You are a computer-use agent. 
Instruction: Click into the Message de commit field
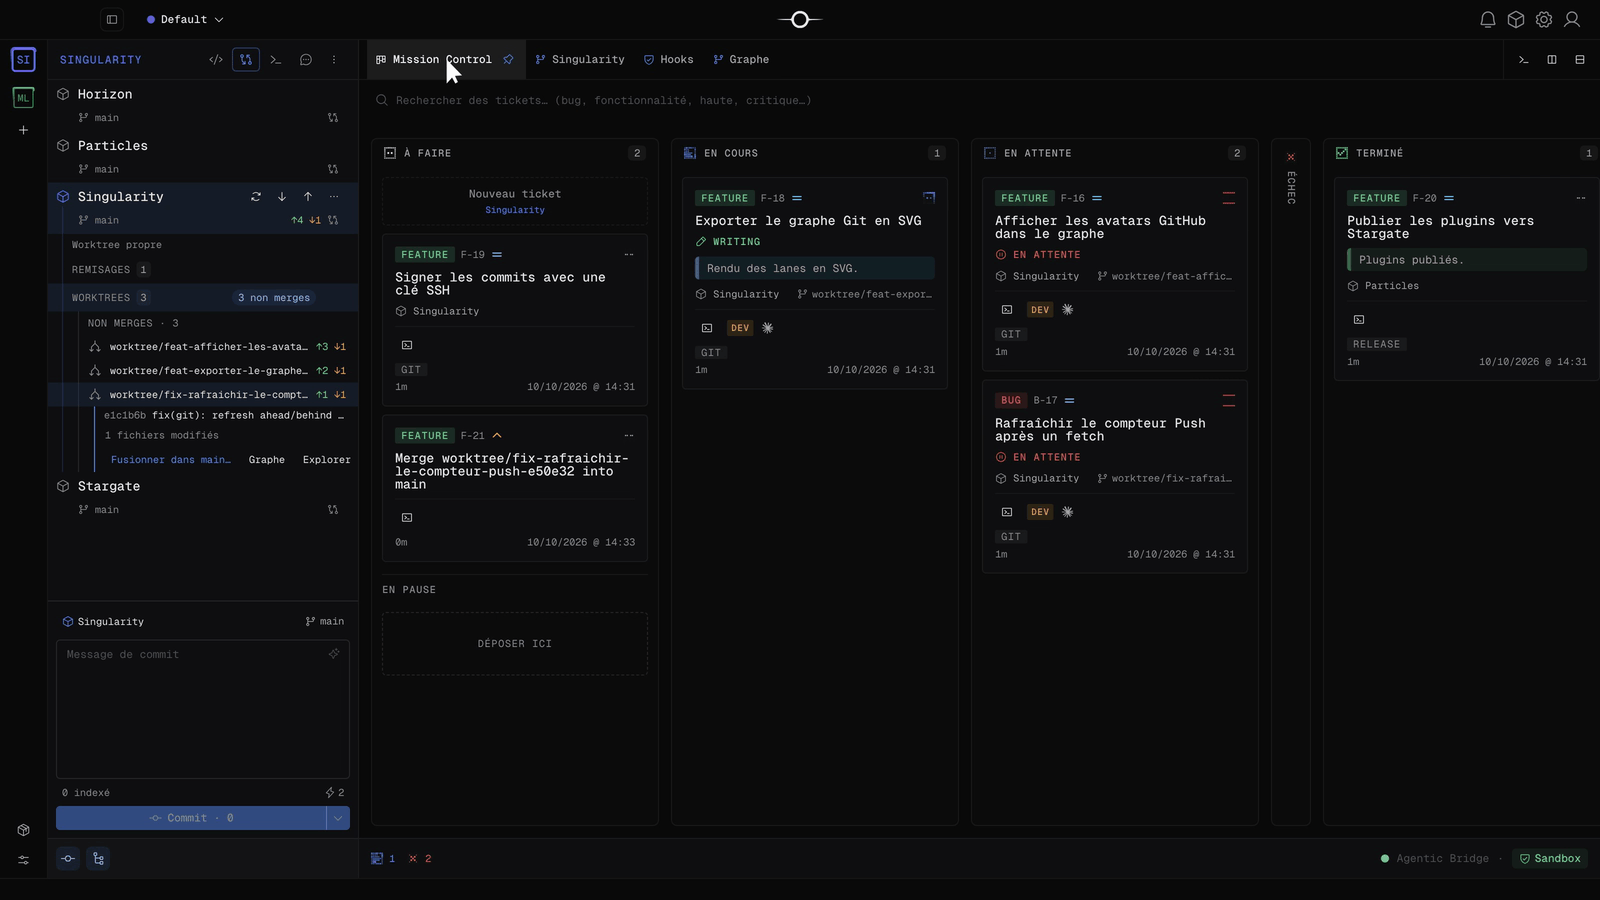[203, 709]
